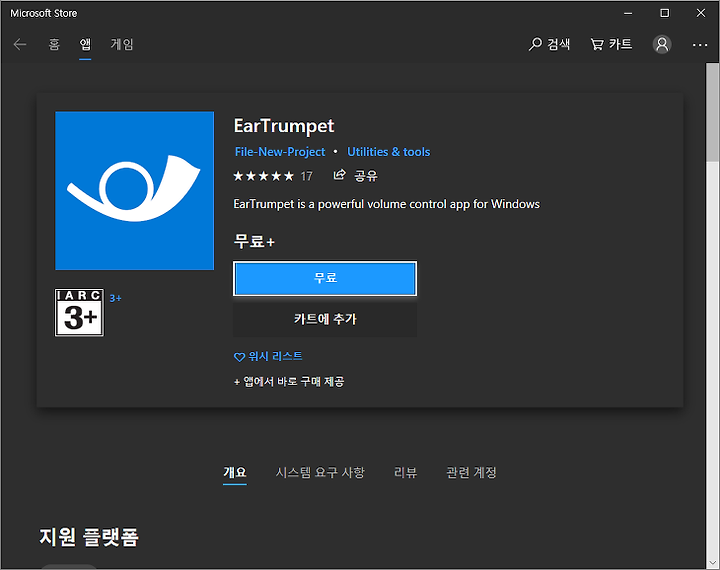Switch to the 게임 tab
This screenshot has width=720, height=570.
(122, 44)
